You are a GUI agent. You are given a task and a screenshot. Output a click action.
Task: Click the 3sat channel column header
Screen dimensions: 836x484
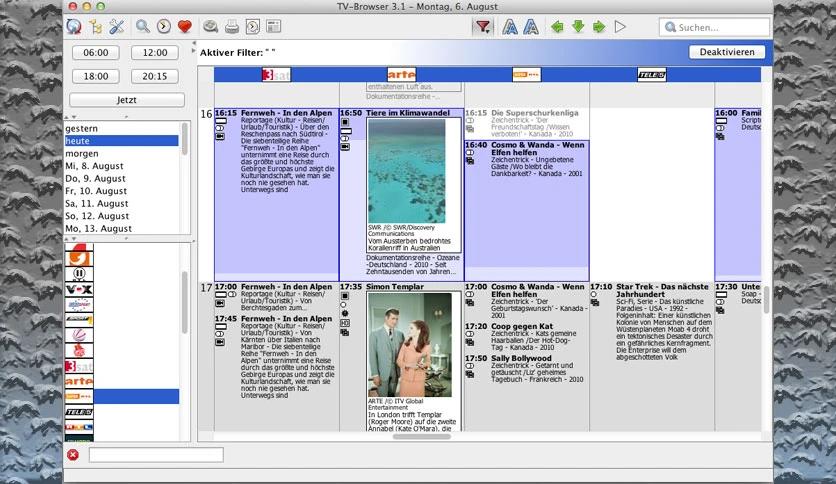pyautogui.click(x=276, y=75)
